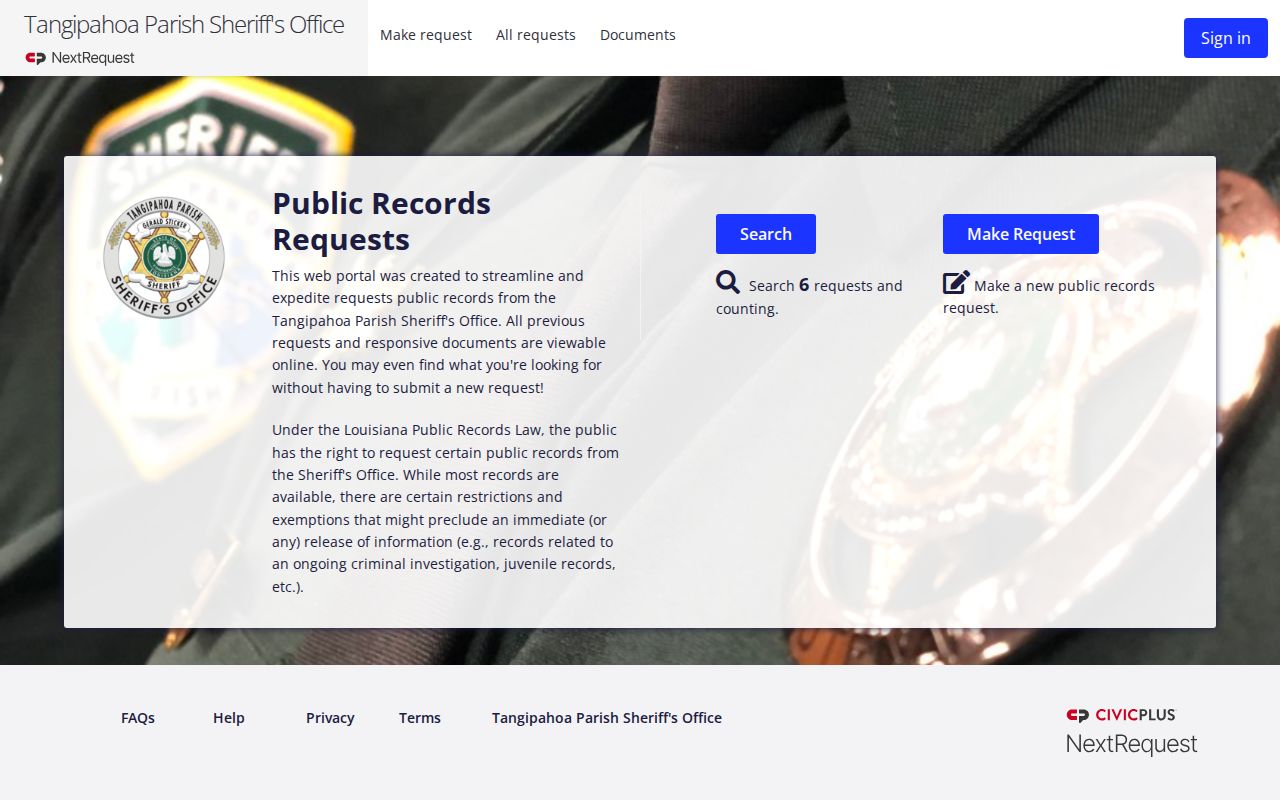Viewport: 1280px width, 800px height.
Task: Click the blue Search button
Action: (x=766, y=234)
